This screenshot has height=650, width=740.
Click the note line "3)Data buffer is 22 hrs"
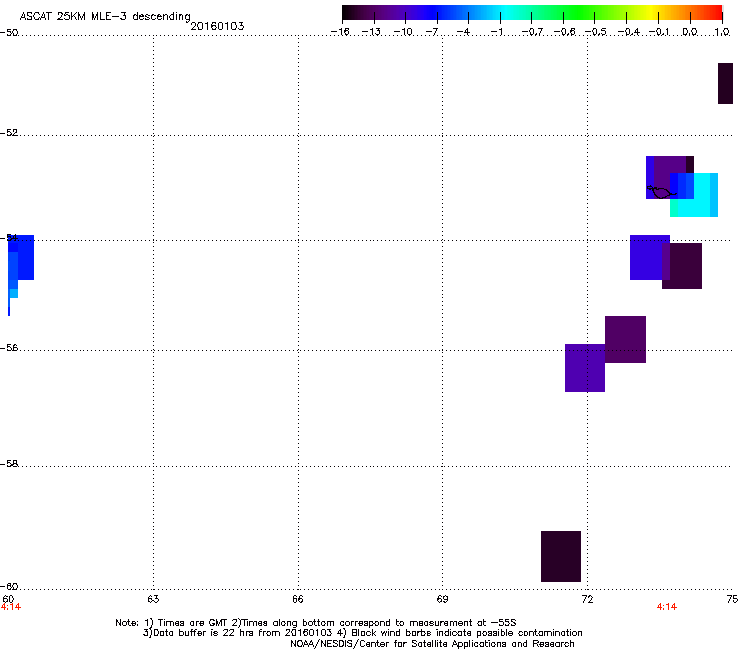pos(362,633)
